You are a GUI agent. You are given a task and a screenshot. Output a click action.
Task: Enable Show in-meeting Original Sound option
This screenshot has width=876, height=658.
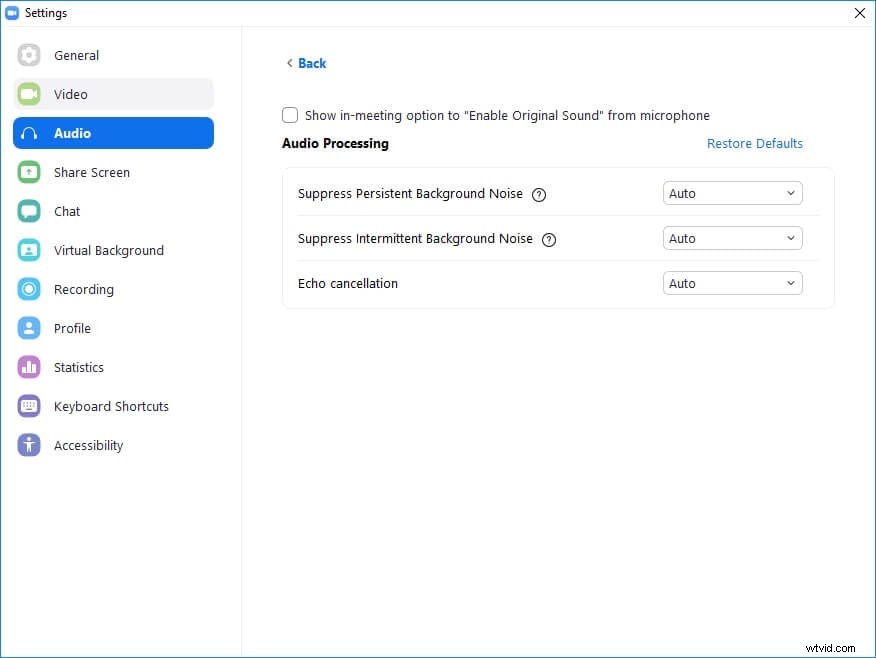[x=290, y=115]
